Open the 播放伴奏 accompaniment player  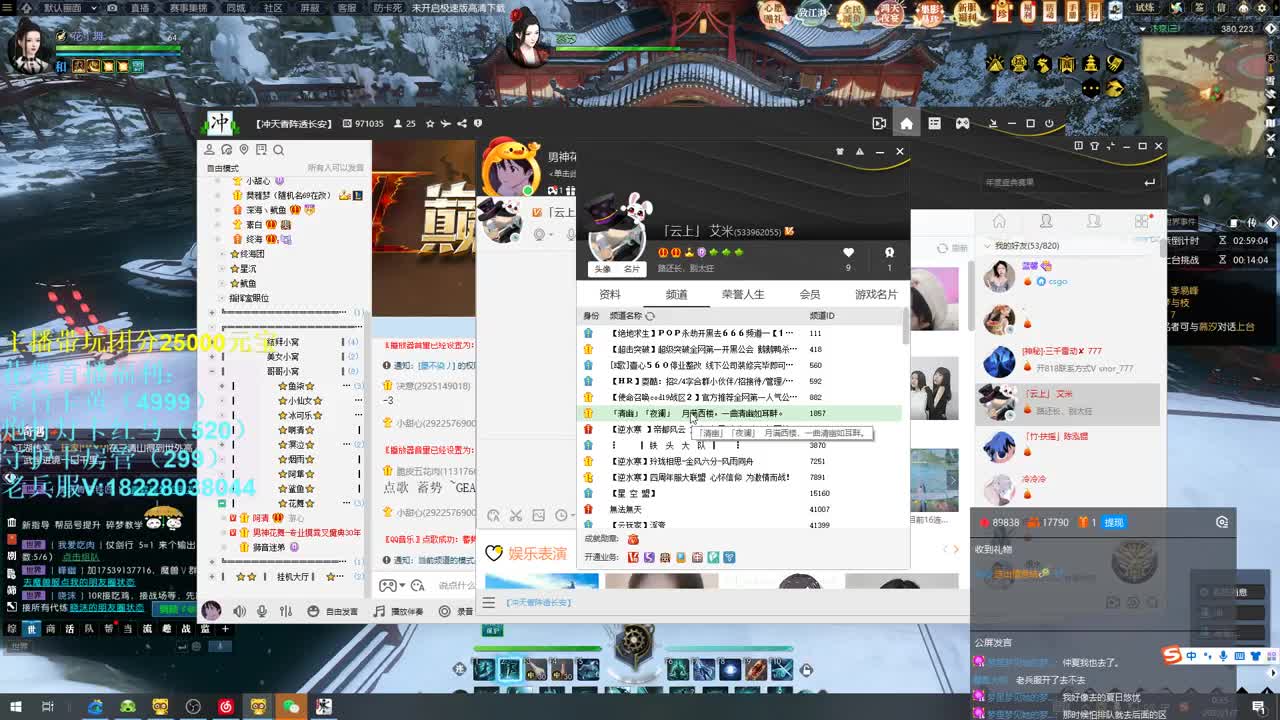403,612
